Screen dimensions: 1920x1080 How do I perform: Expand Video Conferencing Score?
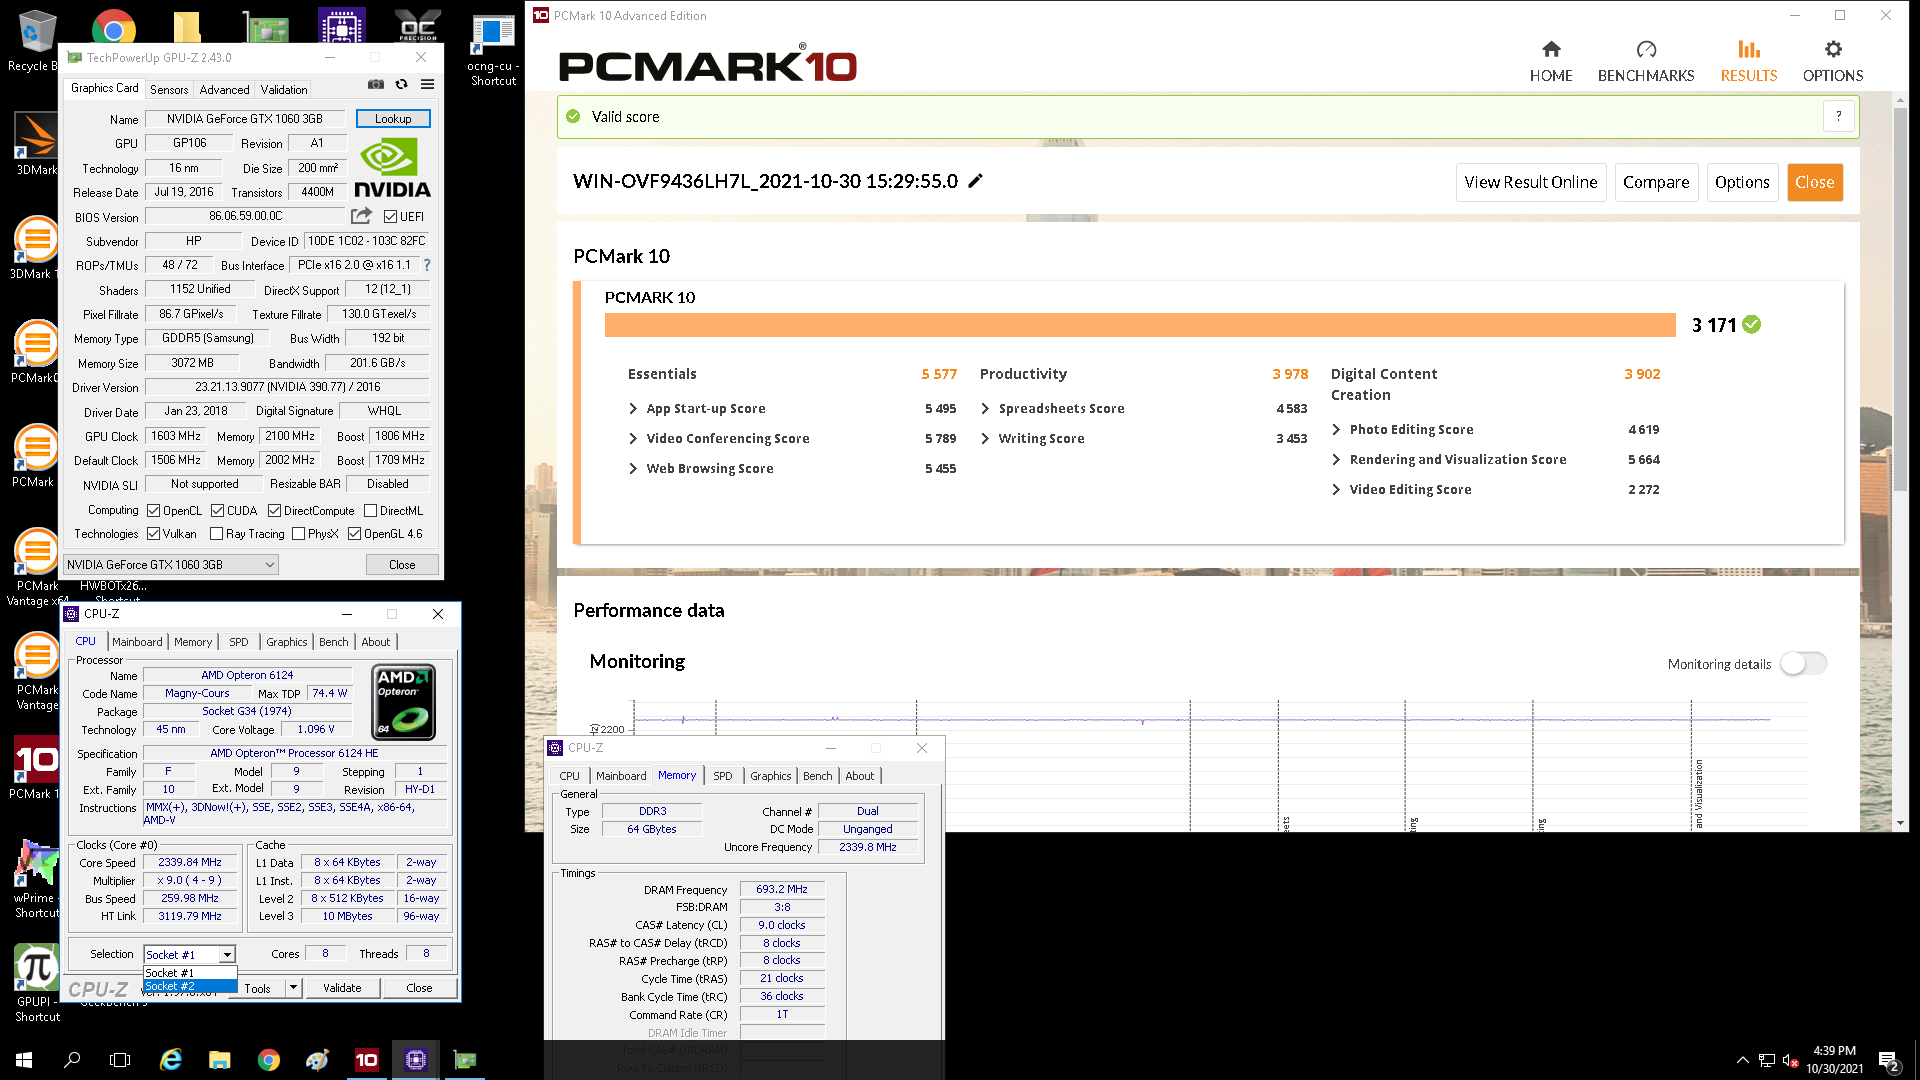click(633, 438)
